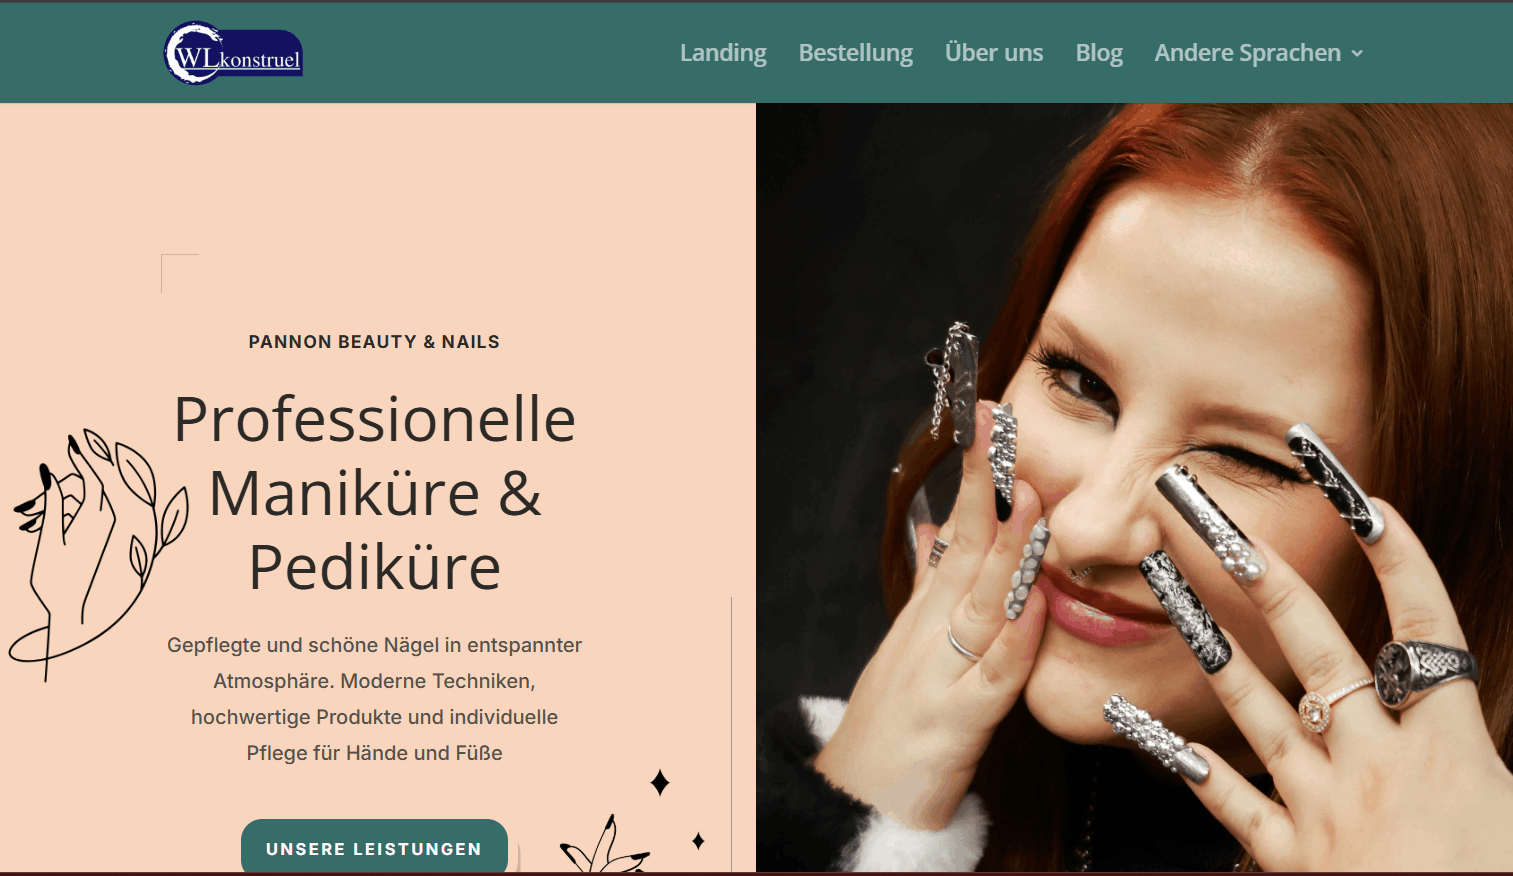
Task: Click the corner bracket decoration above the subtitle
Action: pos(180,273)
